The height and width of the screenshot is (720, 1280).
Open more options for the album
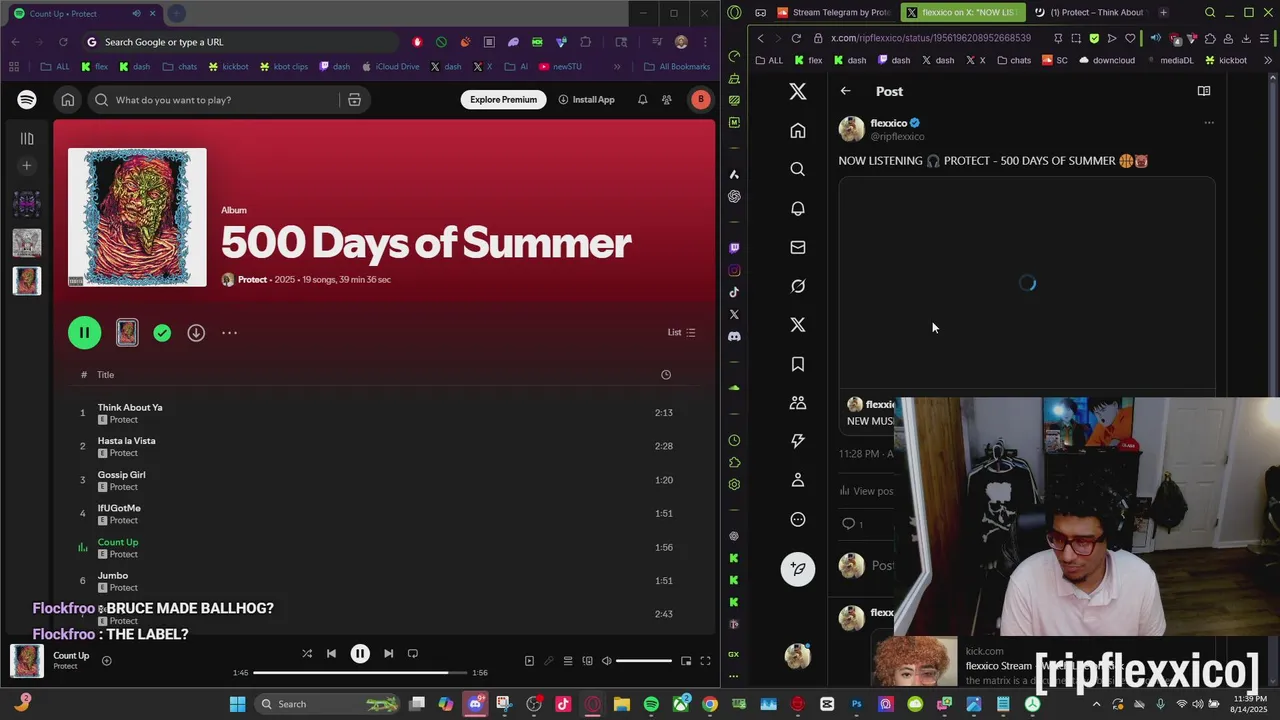click(x=229, y=333)
